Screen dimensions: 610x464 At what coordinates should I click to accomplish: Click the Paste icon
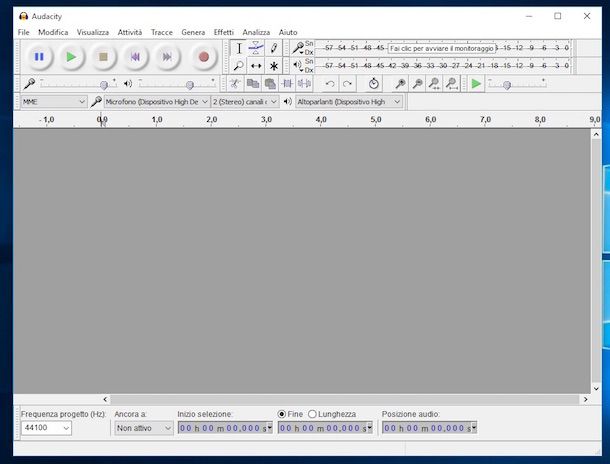point(270,84)
